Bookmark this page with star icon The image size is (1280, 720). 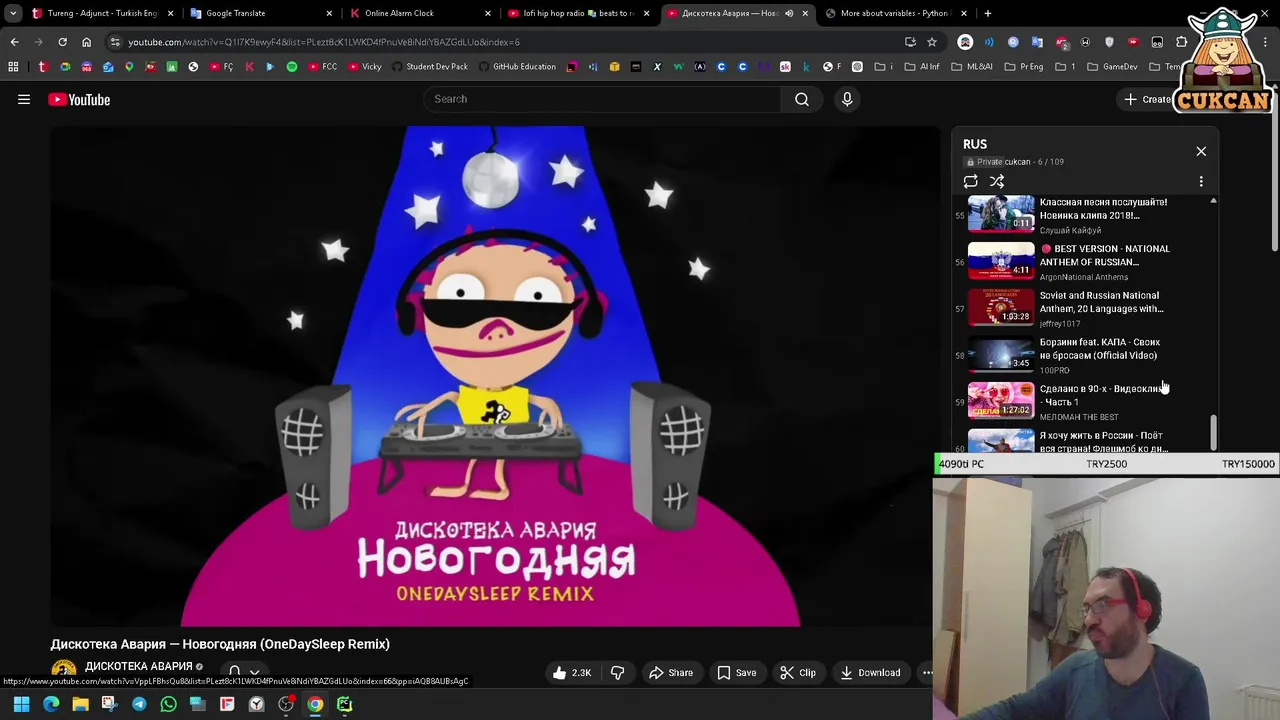point(932,42)
